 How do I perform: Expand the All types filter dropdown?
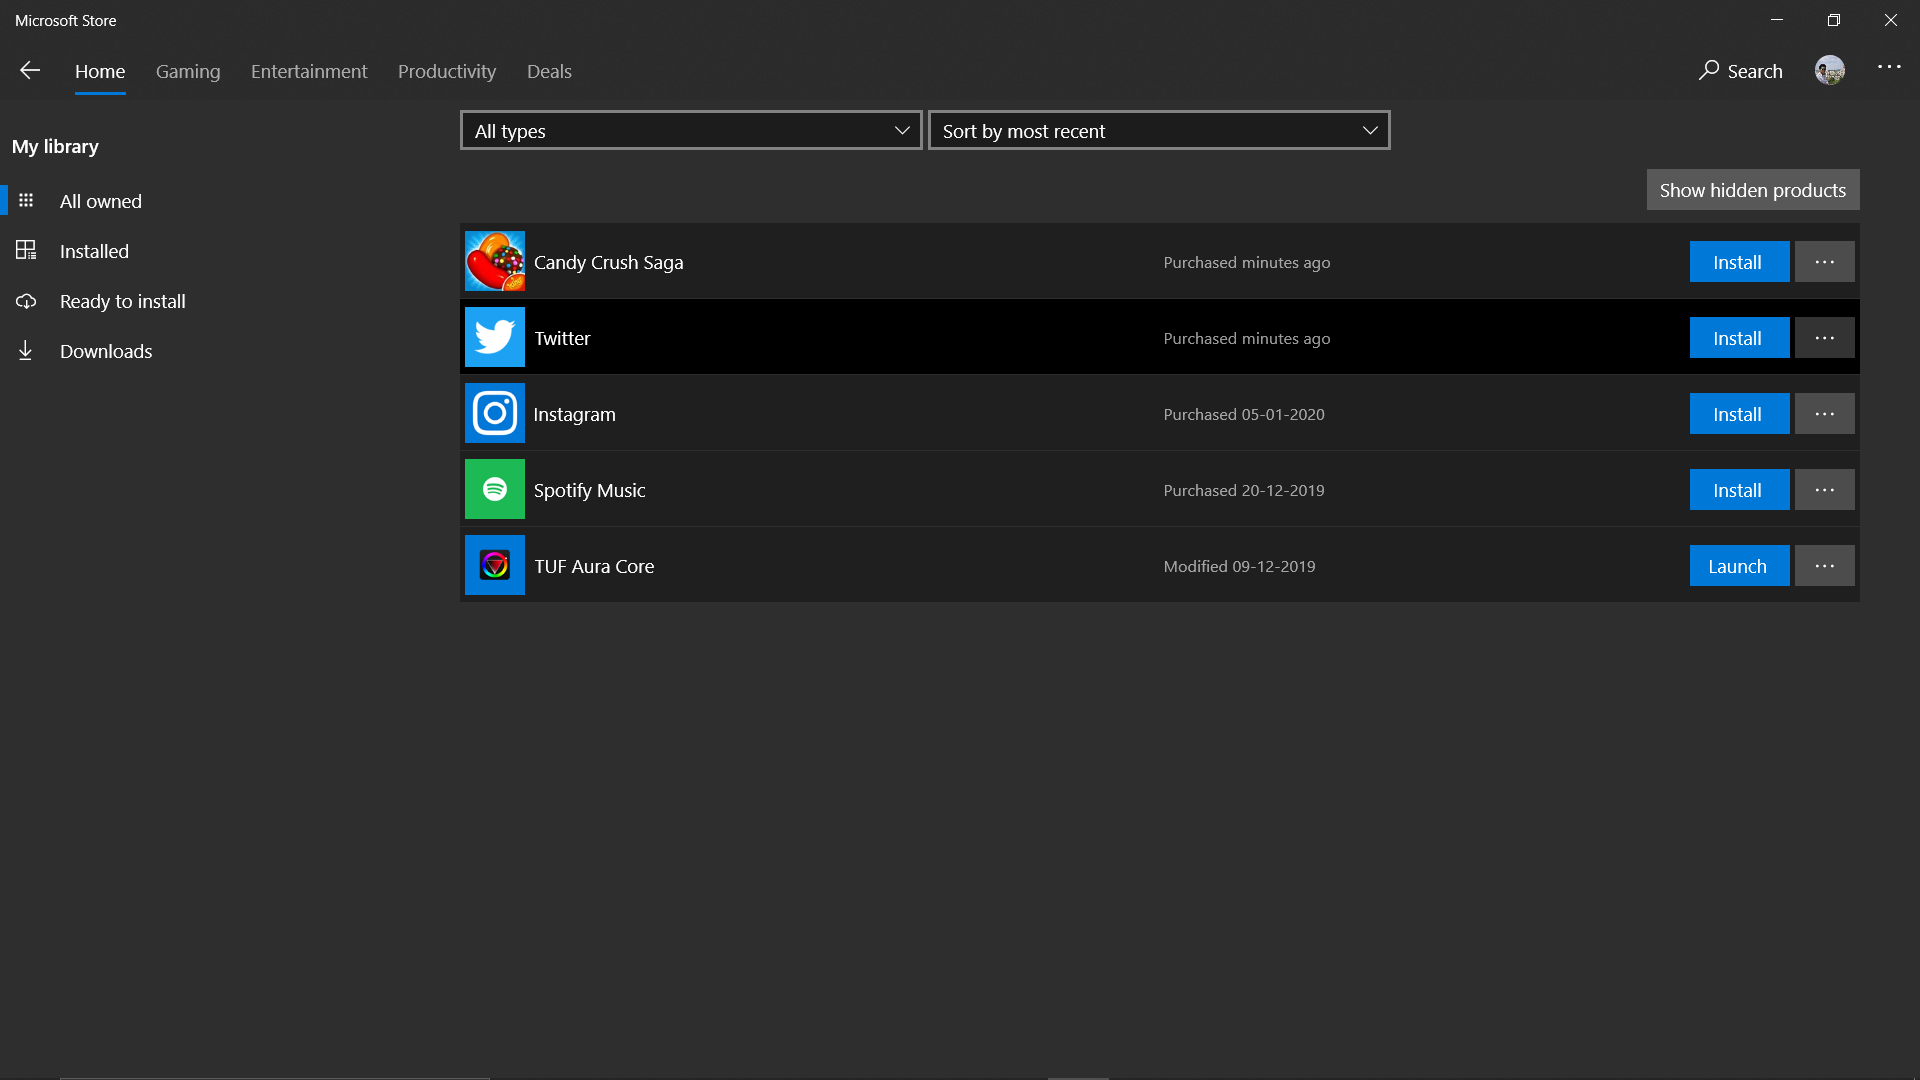coord(691,130)
